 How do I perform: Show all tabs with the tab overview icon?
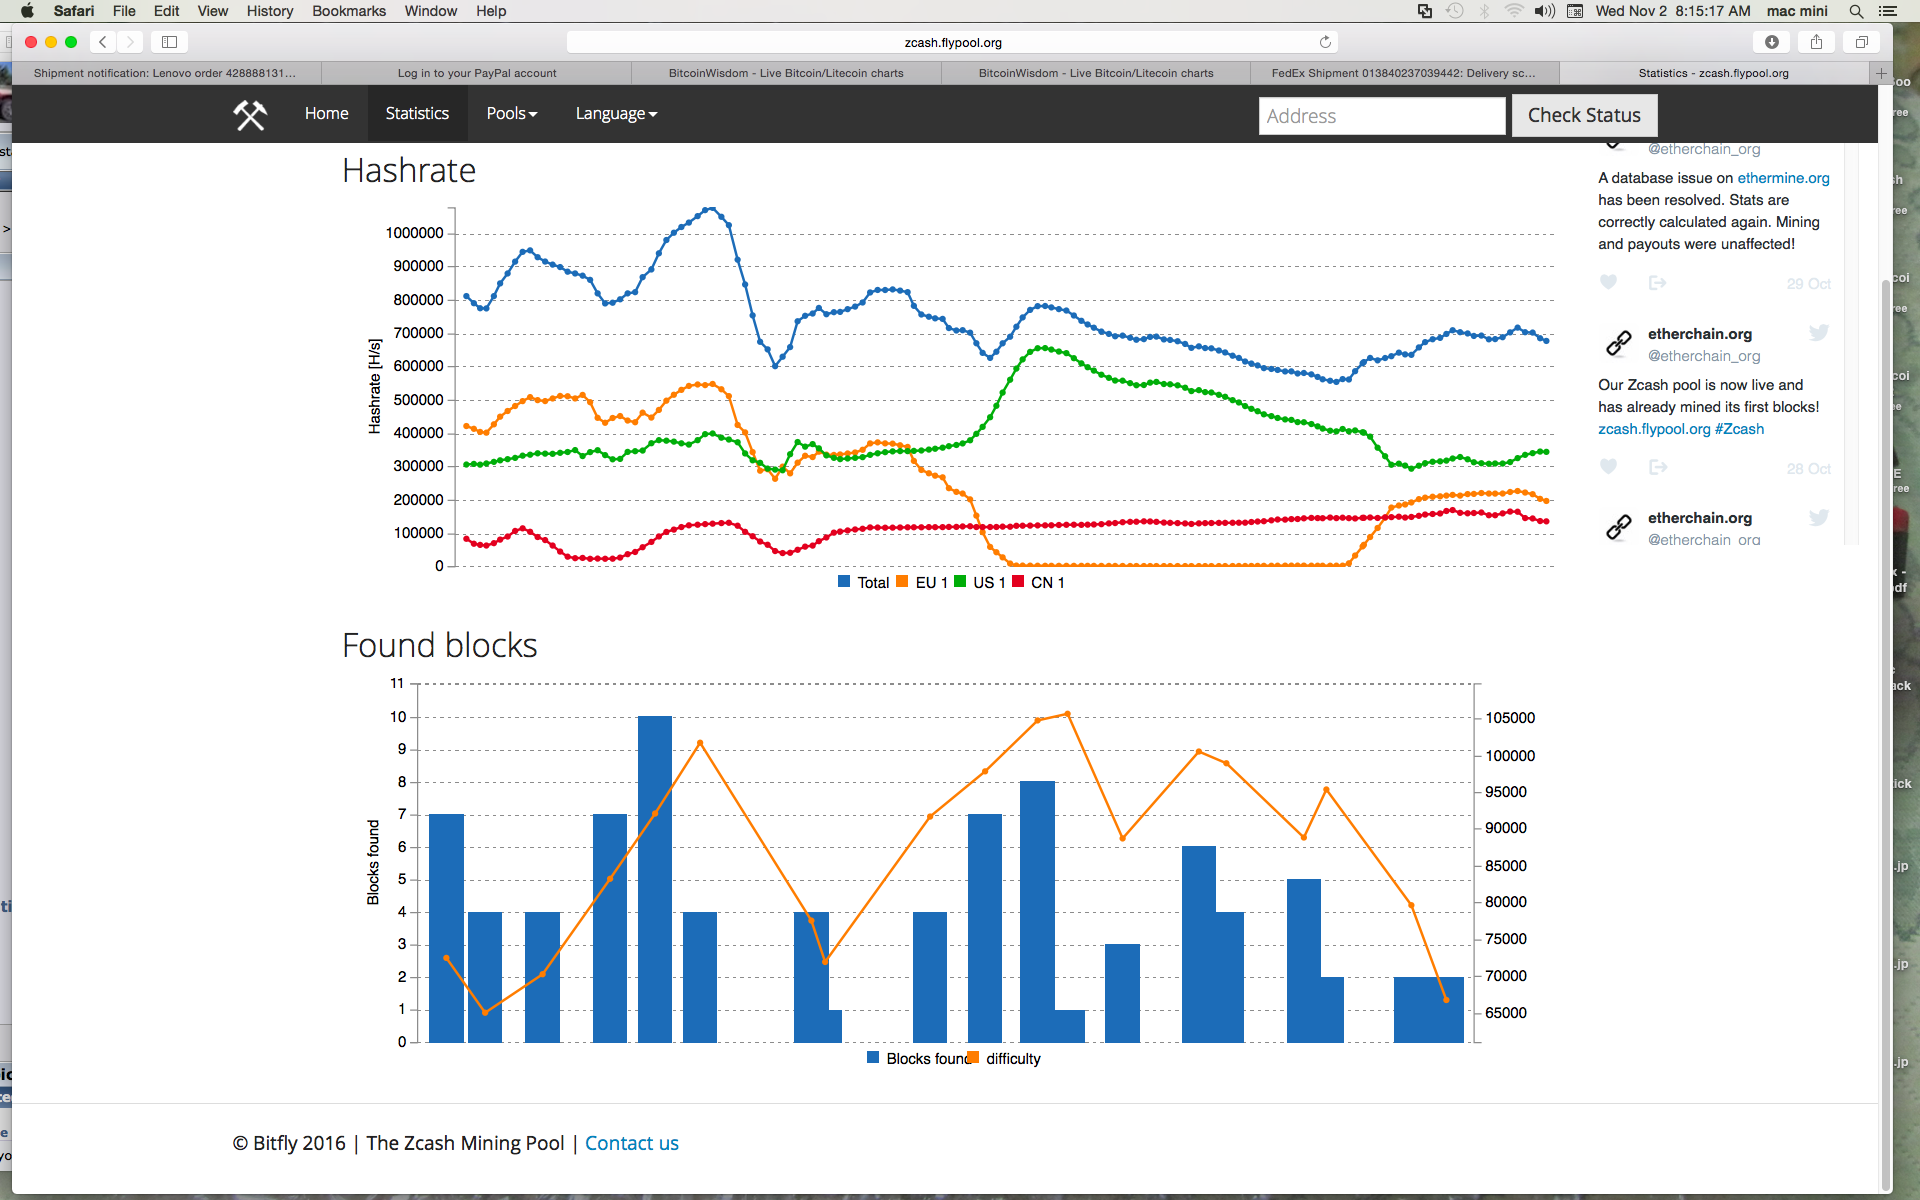click(x=1861, y=42)
